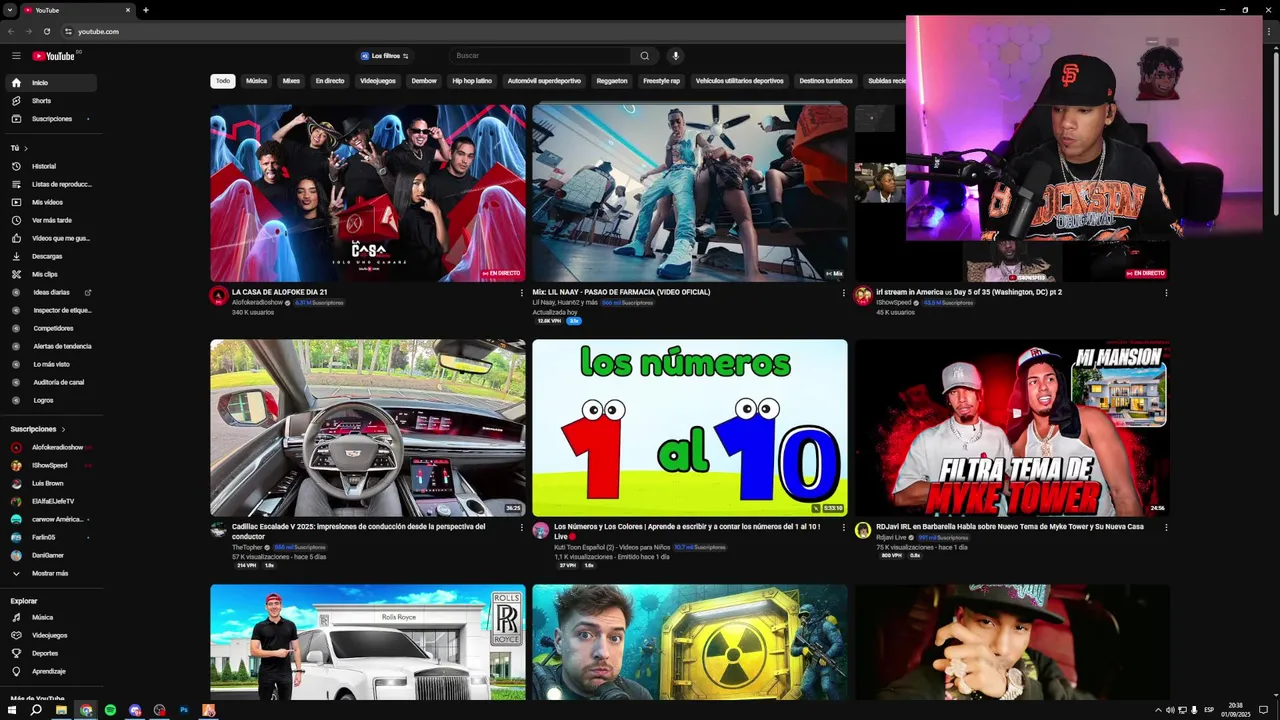The width and height of the screenshot is (1280, 720).
Task: Click the YouTube search input field
Action: click(x=540, y=56)
